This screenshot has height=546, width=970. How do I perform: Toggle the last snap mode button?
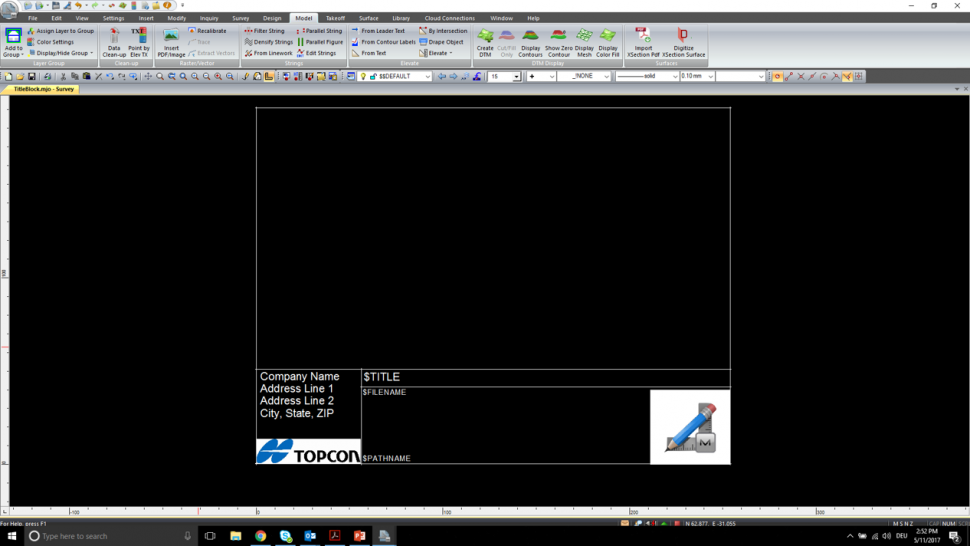coord(858,76)
